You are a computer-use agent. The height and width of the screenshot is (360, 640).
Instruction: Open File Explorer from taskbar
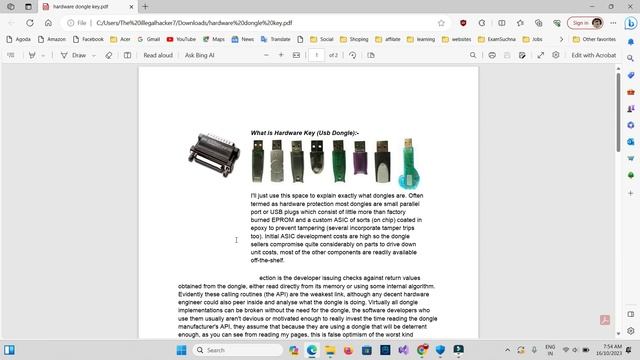point(330,350)
